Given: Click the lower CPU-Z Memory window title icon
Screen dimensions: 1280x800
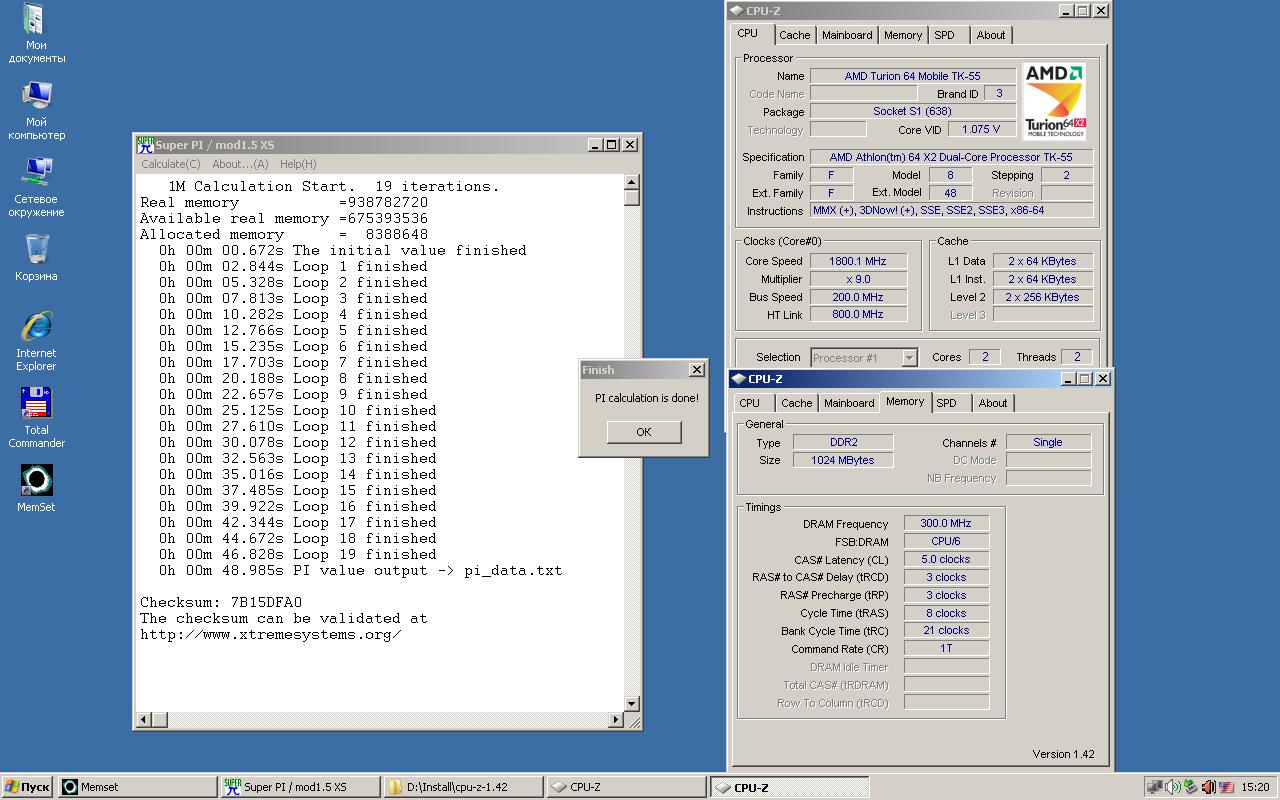Looking at the screenshot, I should pyautogui.click(x=739, y=379).
